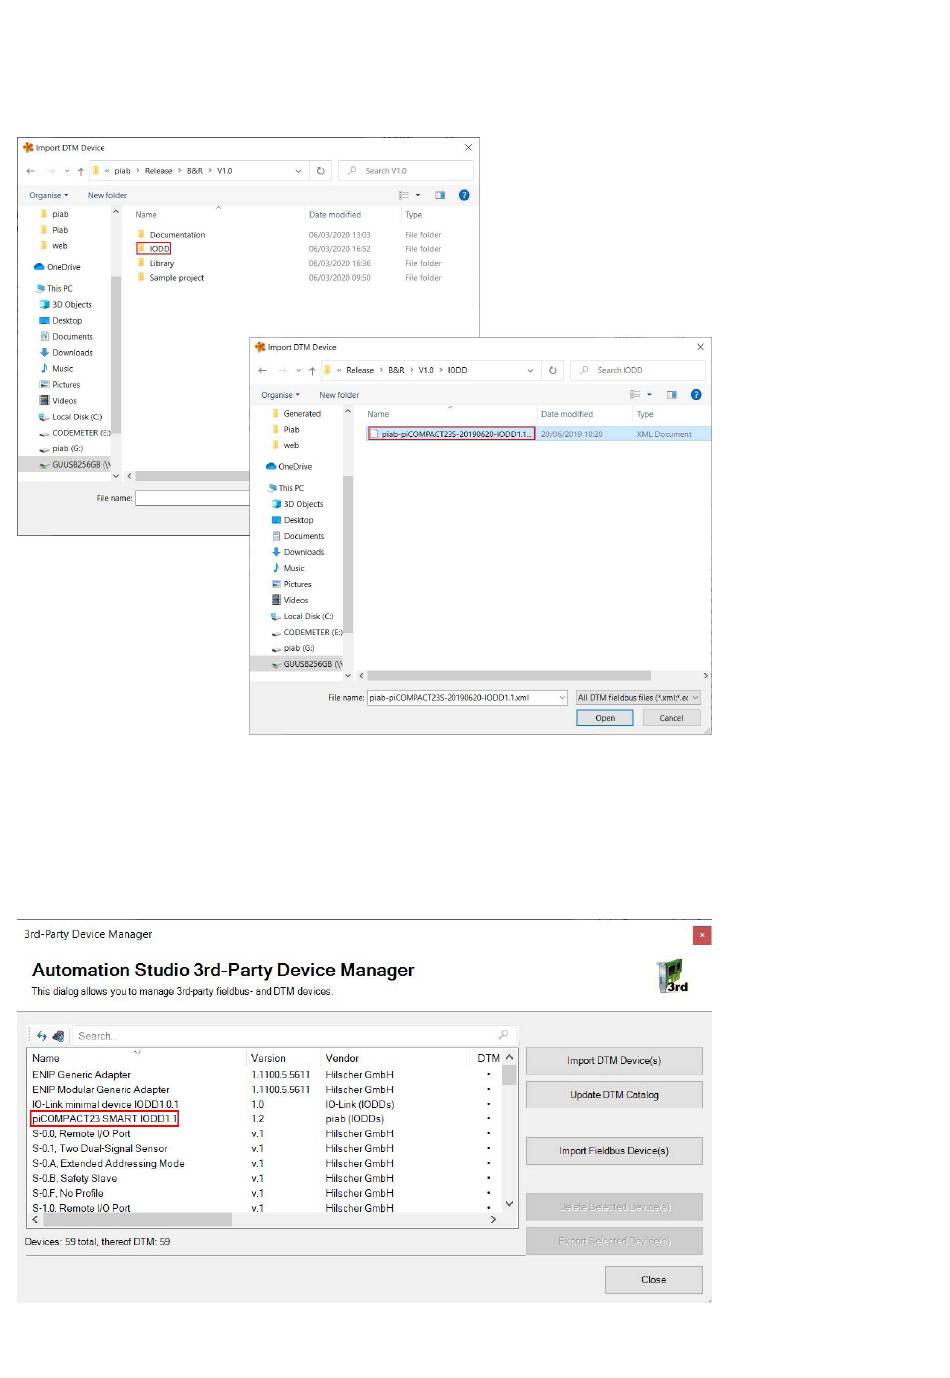Click the view layout icon in V1.0 dialog
The width and height of the screenshot is (950, 1378).
[x=404, y=195]
